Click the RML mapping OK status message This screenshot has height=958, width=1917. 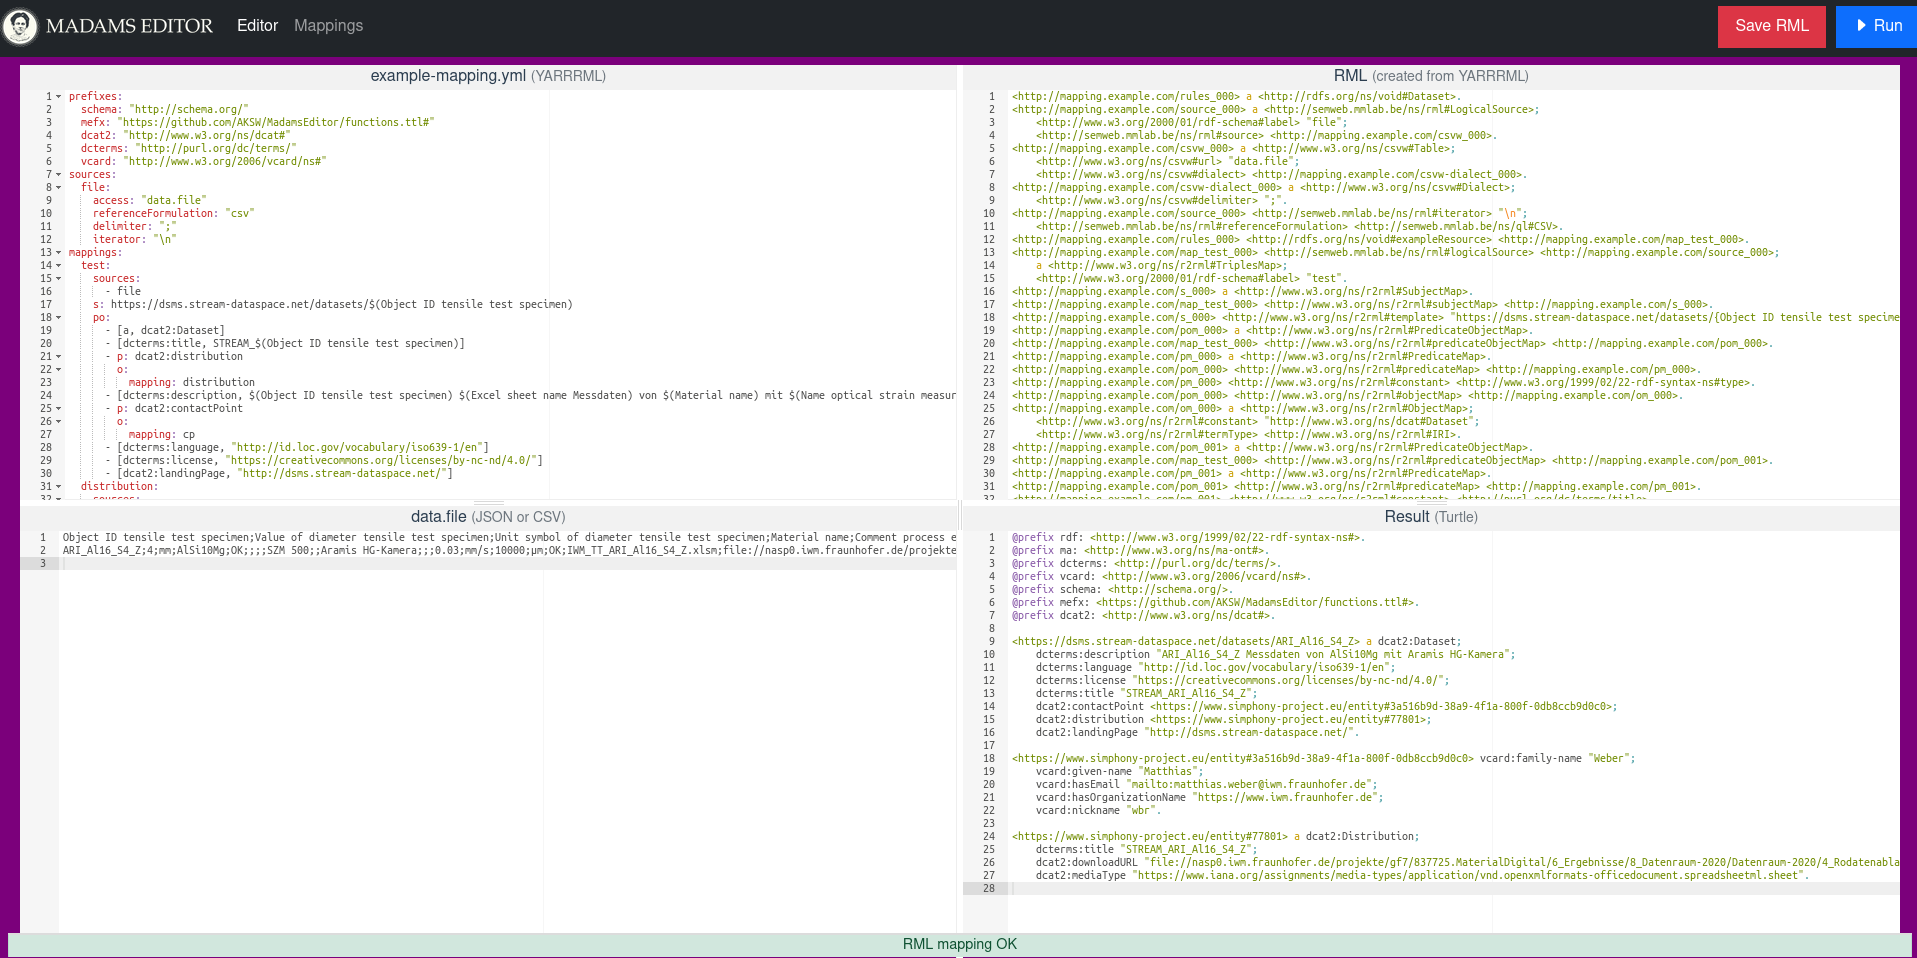coord(960,944)
